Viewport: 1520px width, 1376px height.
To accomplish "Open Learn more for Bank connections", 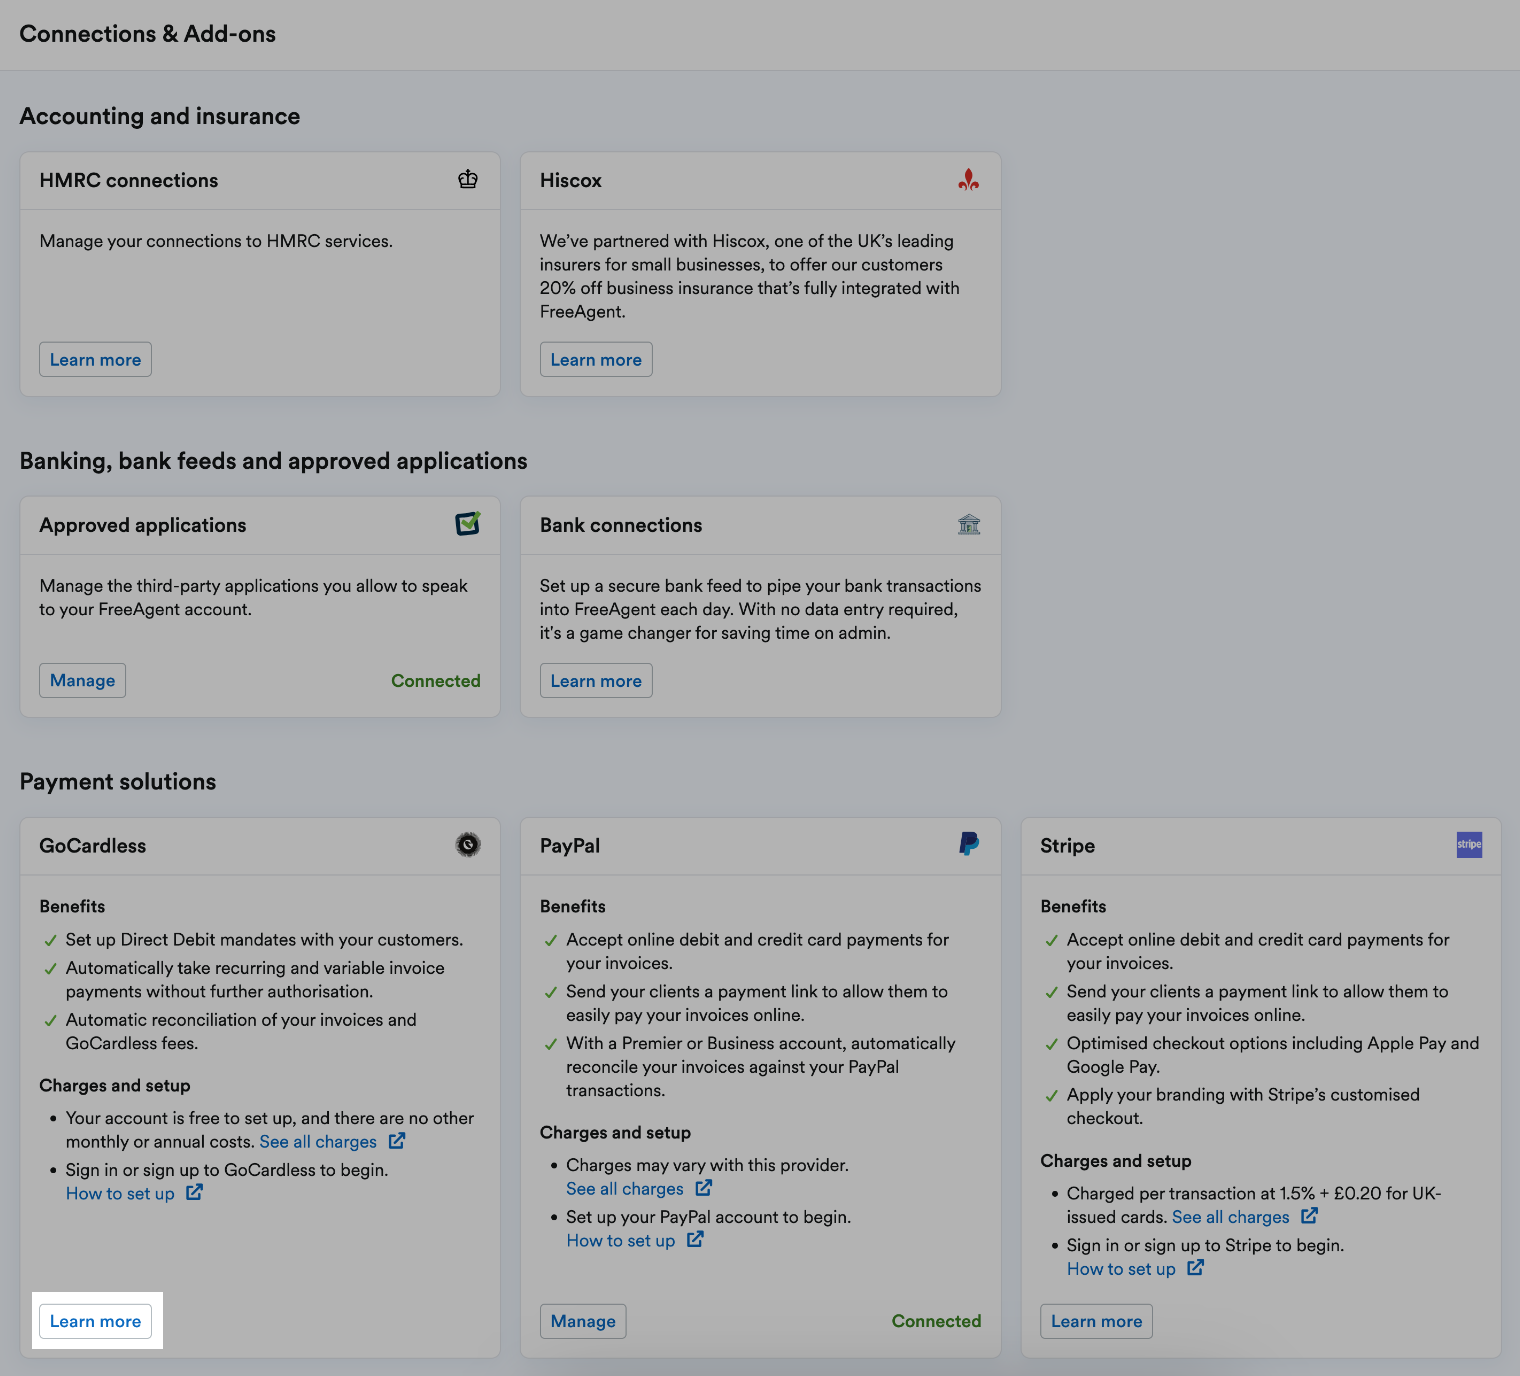I will point(596,680).
